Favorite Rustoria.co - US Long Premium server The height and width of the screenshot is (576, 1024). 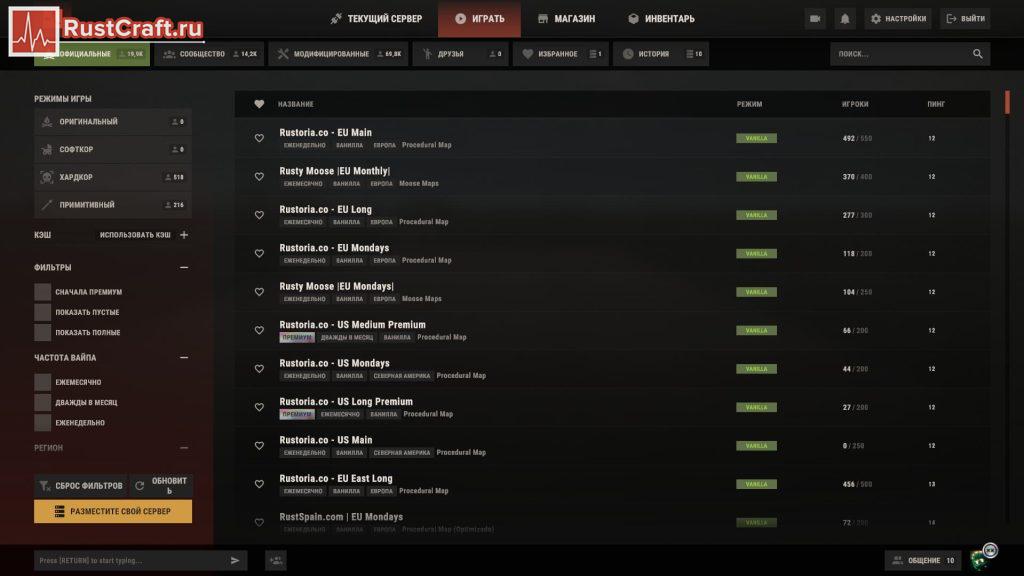click(x=259, y=408)
